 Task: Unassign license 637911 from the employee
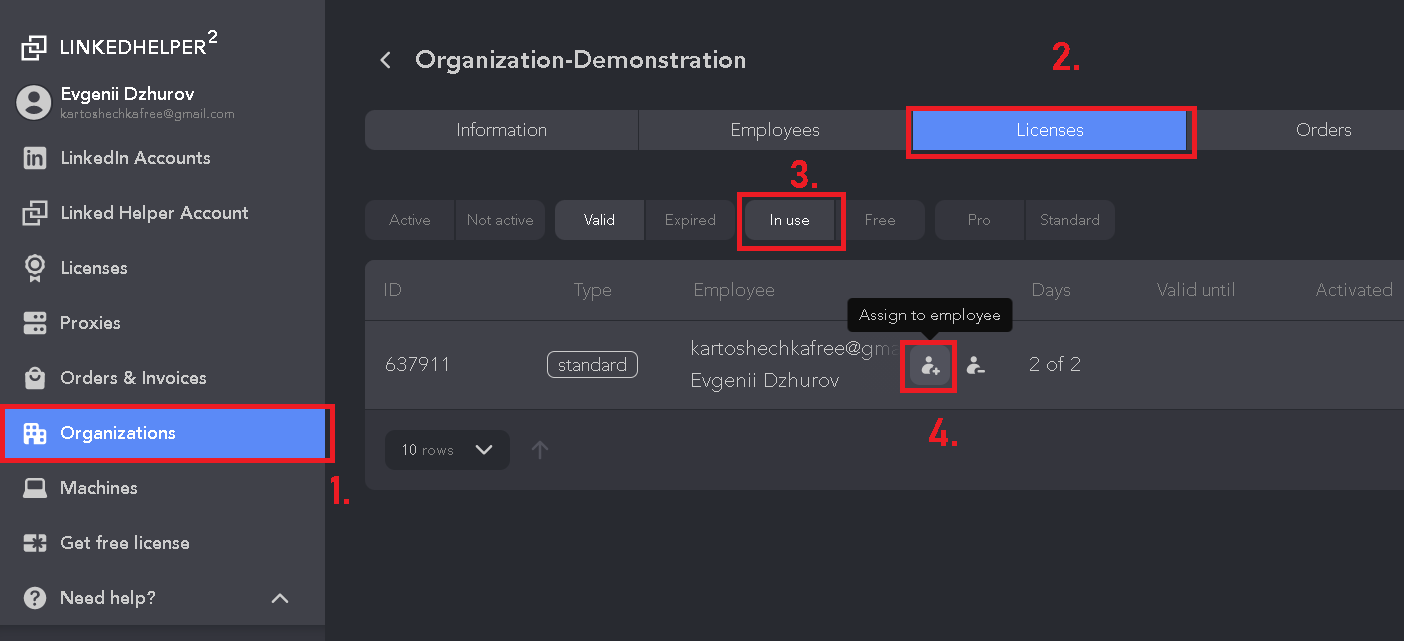[976, 366]
